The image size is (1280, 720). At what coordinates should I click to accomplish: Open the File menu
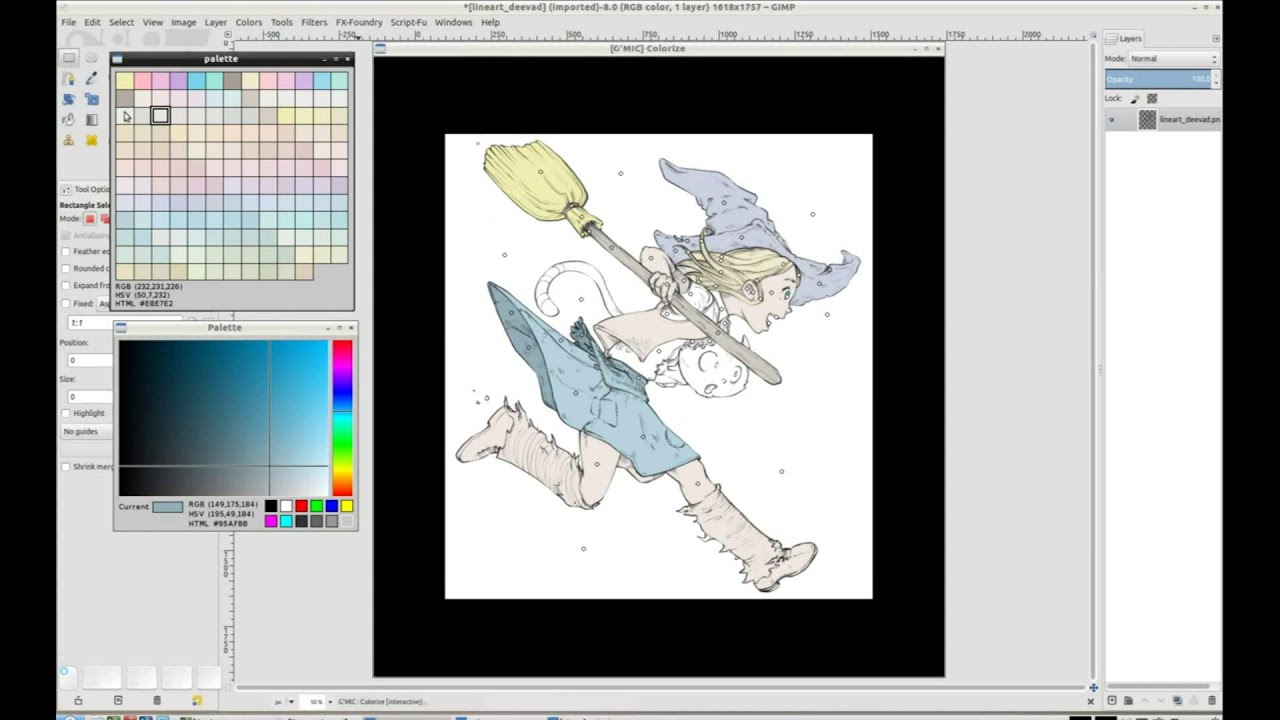click(x=68, y=22)
